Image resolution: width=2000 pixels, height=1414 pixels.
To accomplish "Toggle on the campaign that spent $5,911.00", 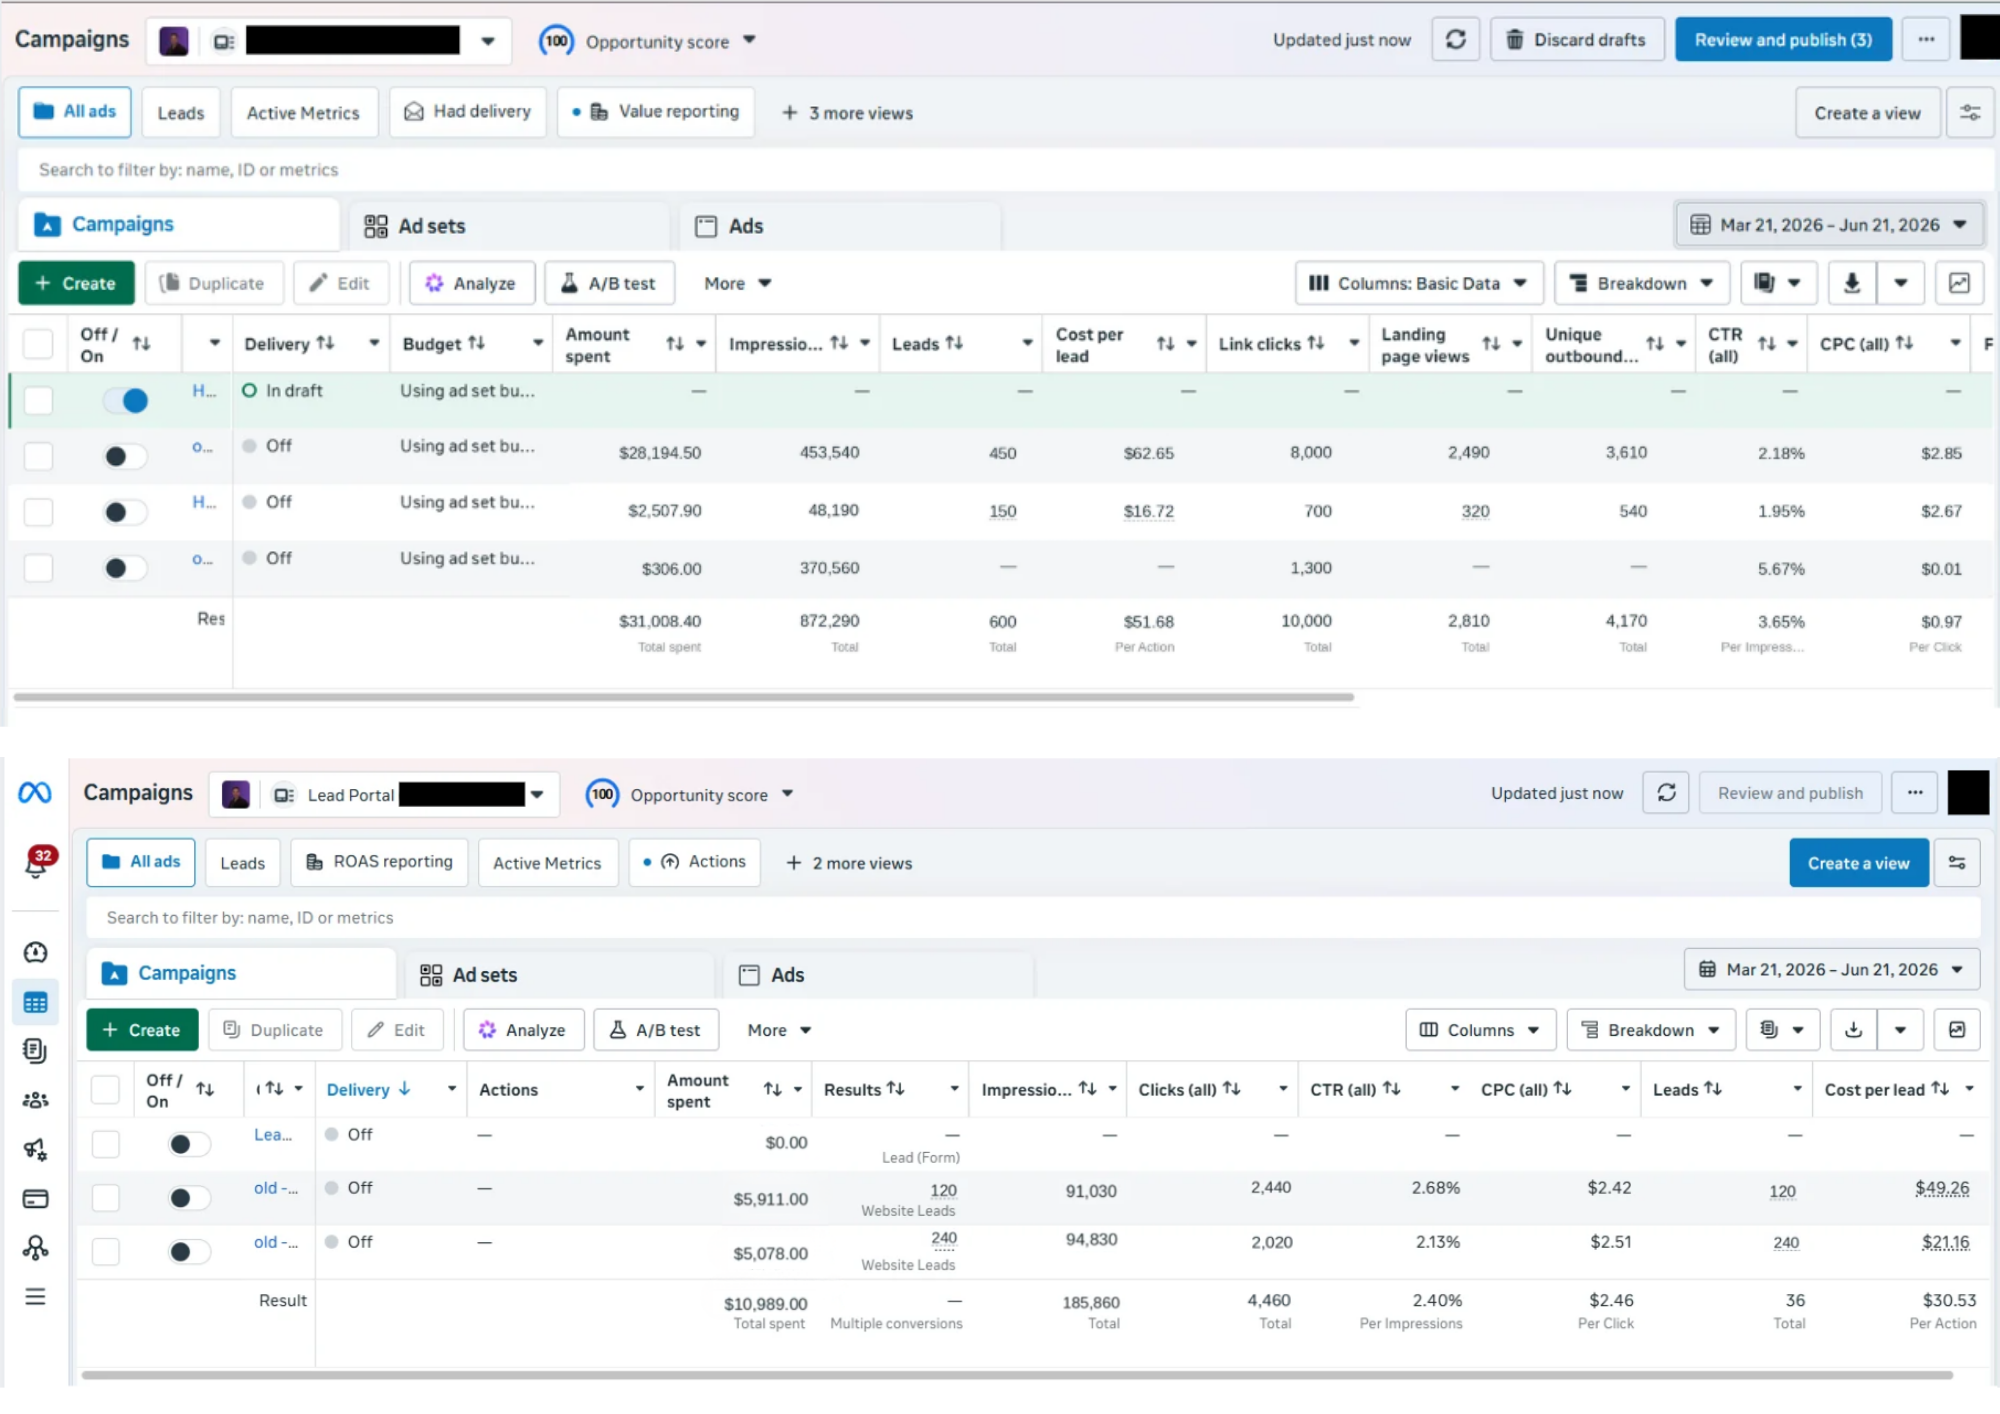I will tap(189, 1198).
